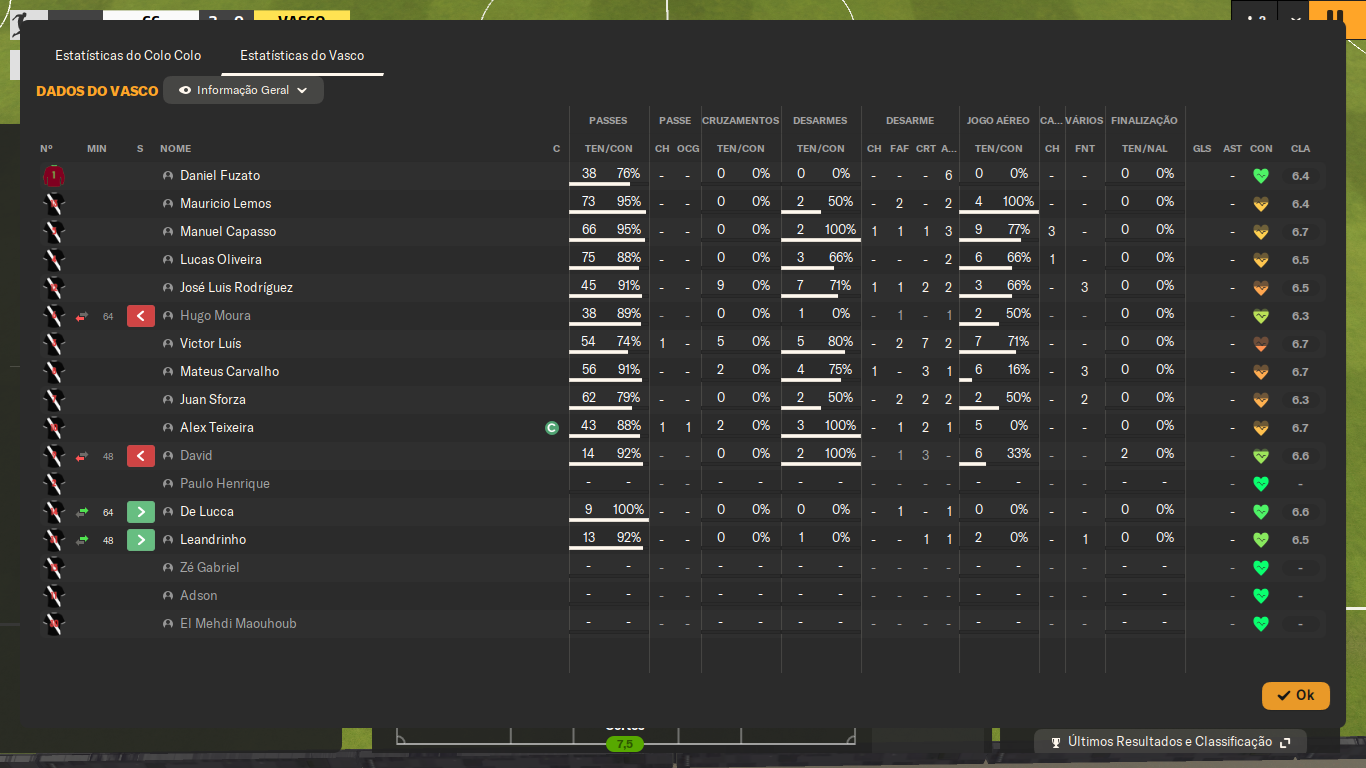Click Leandrinho's shirt icon
This screenshot has height=768, width=1366.
point(54,540)
